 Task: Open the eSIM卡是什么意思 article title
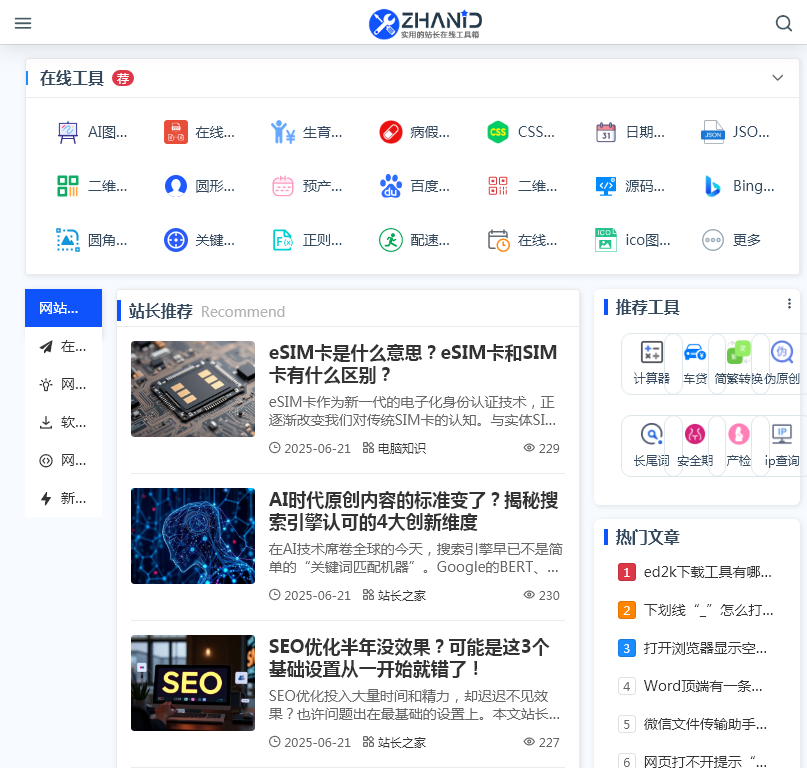pyautogui.click(x=412, y=364)
